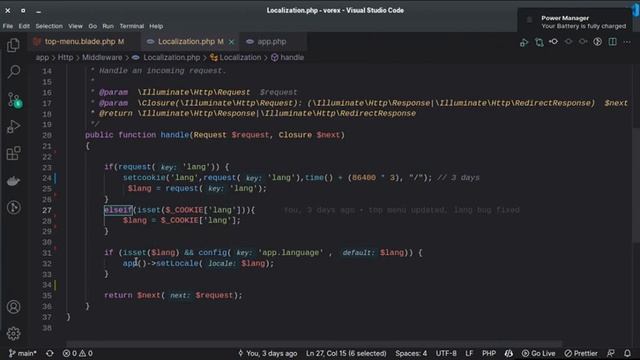
Task: Click 'You, 3 days ago' blame in status bar
Action: (x=267, y=353)
